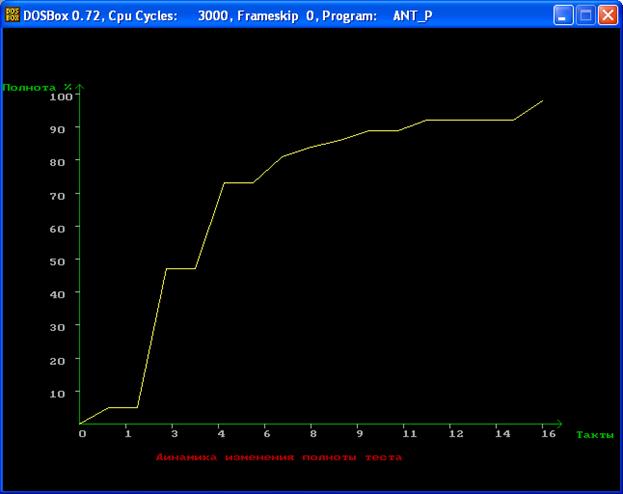
Task: Close the DOSBox window
Action: tap(607, 15)
